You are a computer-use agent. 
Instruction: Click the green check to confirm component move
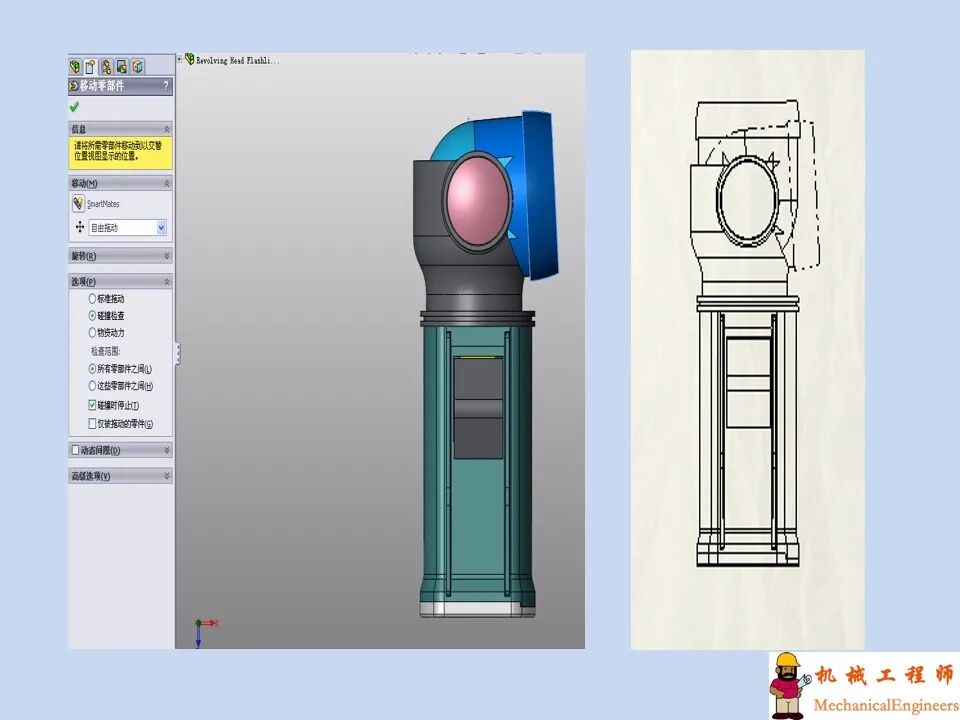click(74, 107)
